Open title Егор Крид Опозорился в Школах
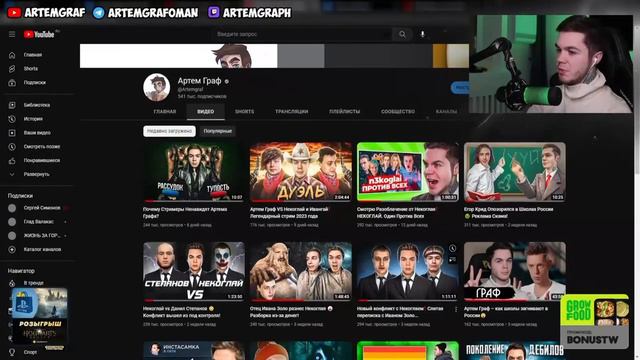The height and width of the screenshot is (360, 640). (x=509, y=213)
